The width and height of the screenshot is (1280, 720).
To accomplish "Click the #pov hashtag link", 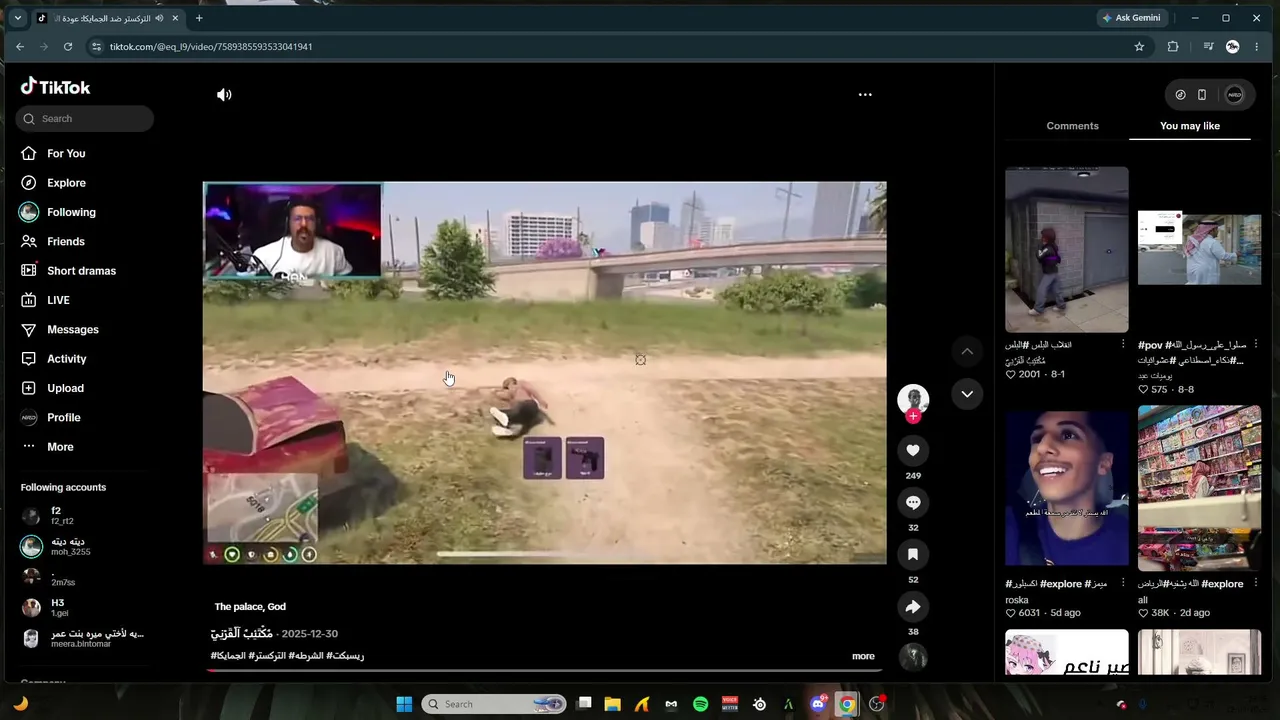I will point(1150,345).
